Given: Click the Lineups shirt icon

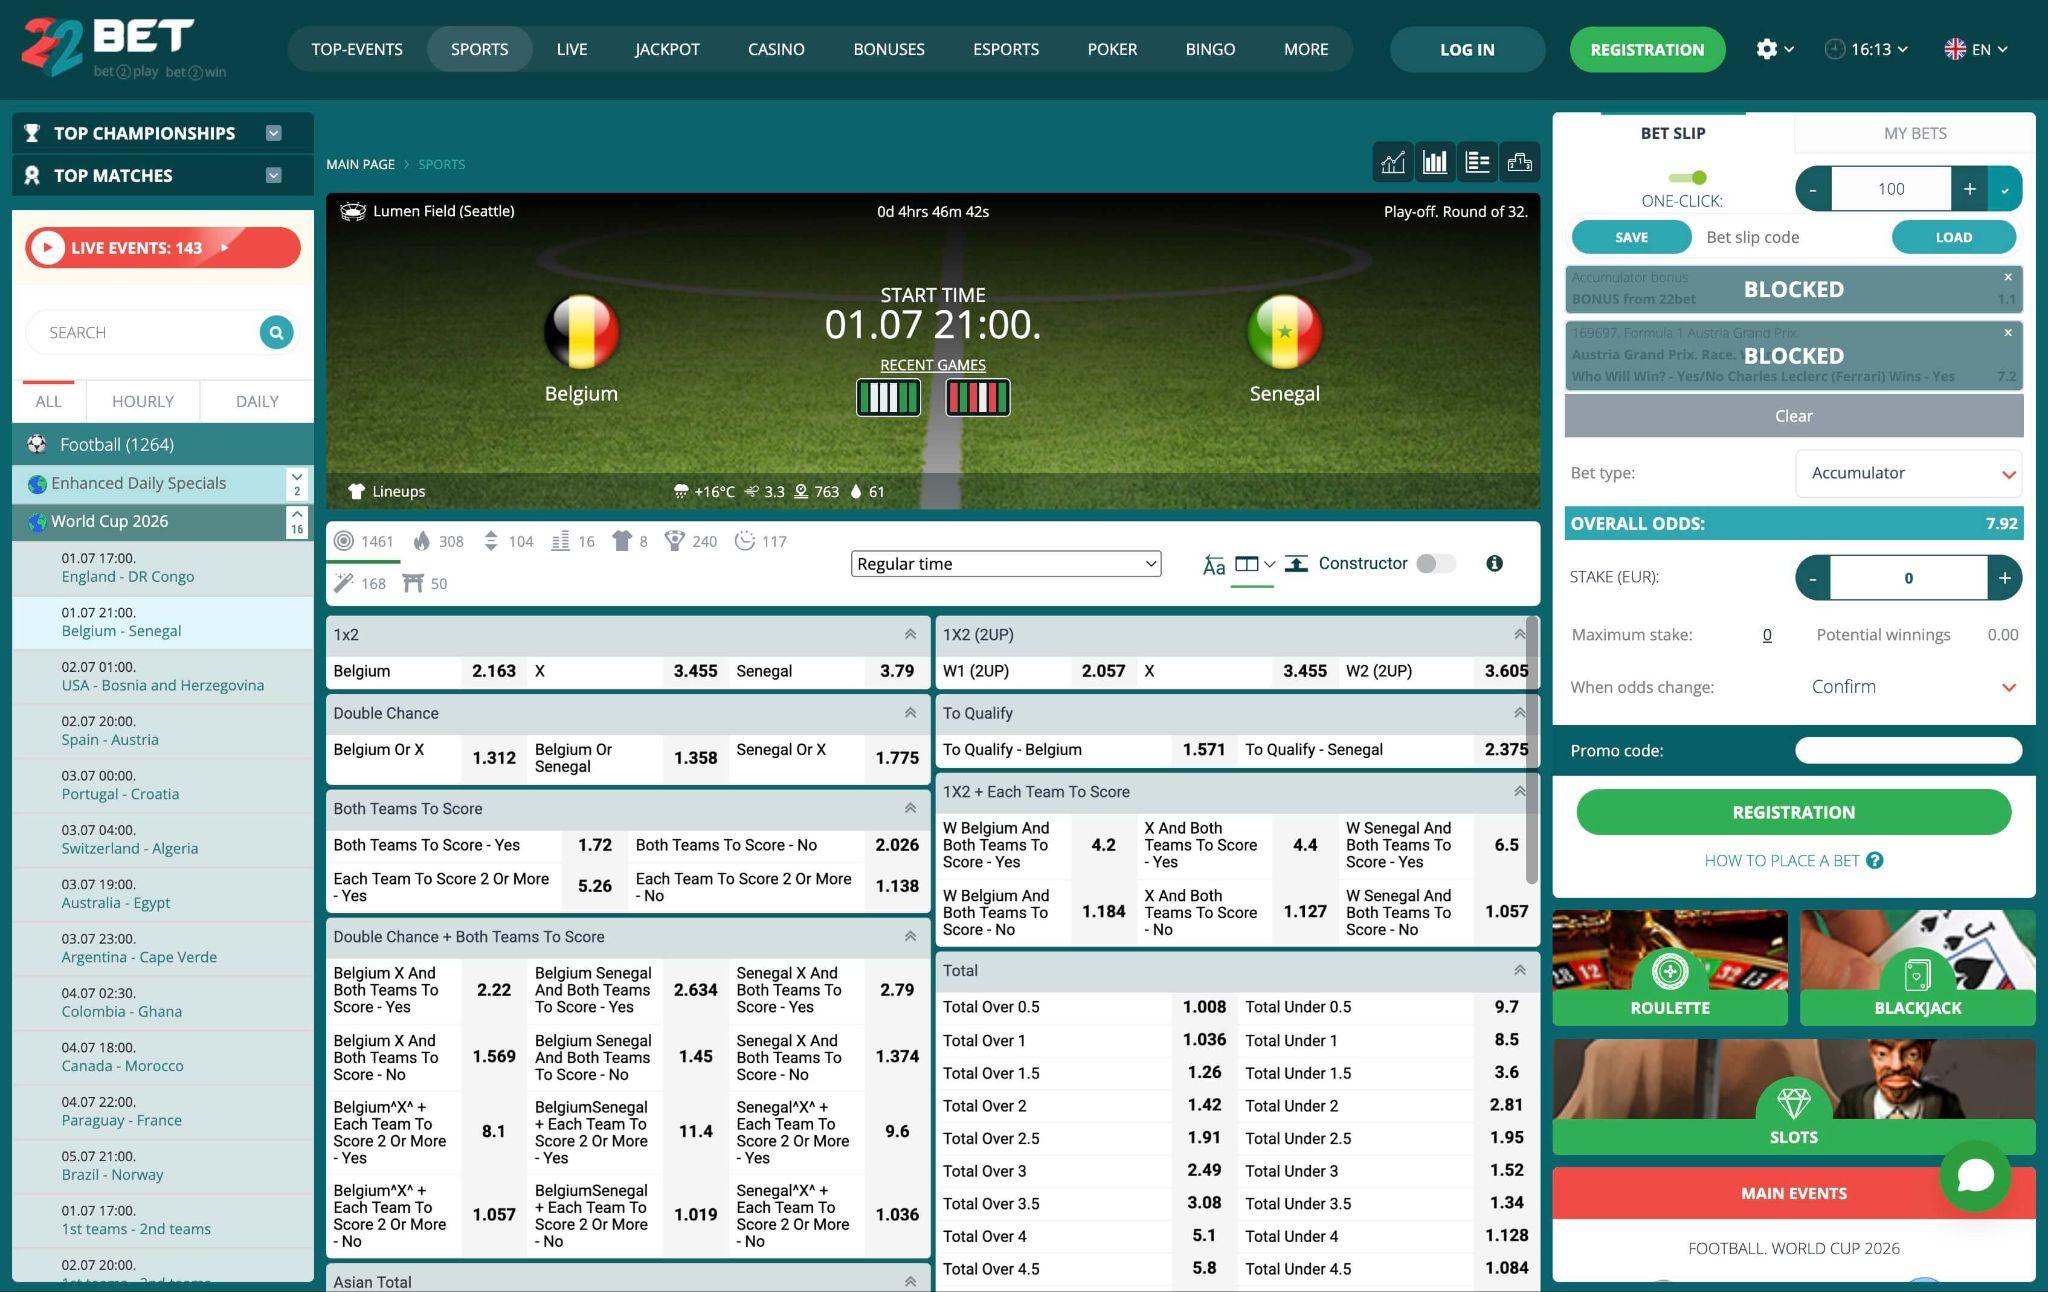Looking at the screenshot, I should [356, 491].
